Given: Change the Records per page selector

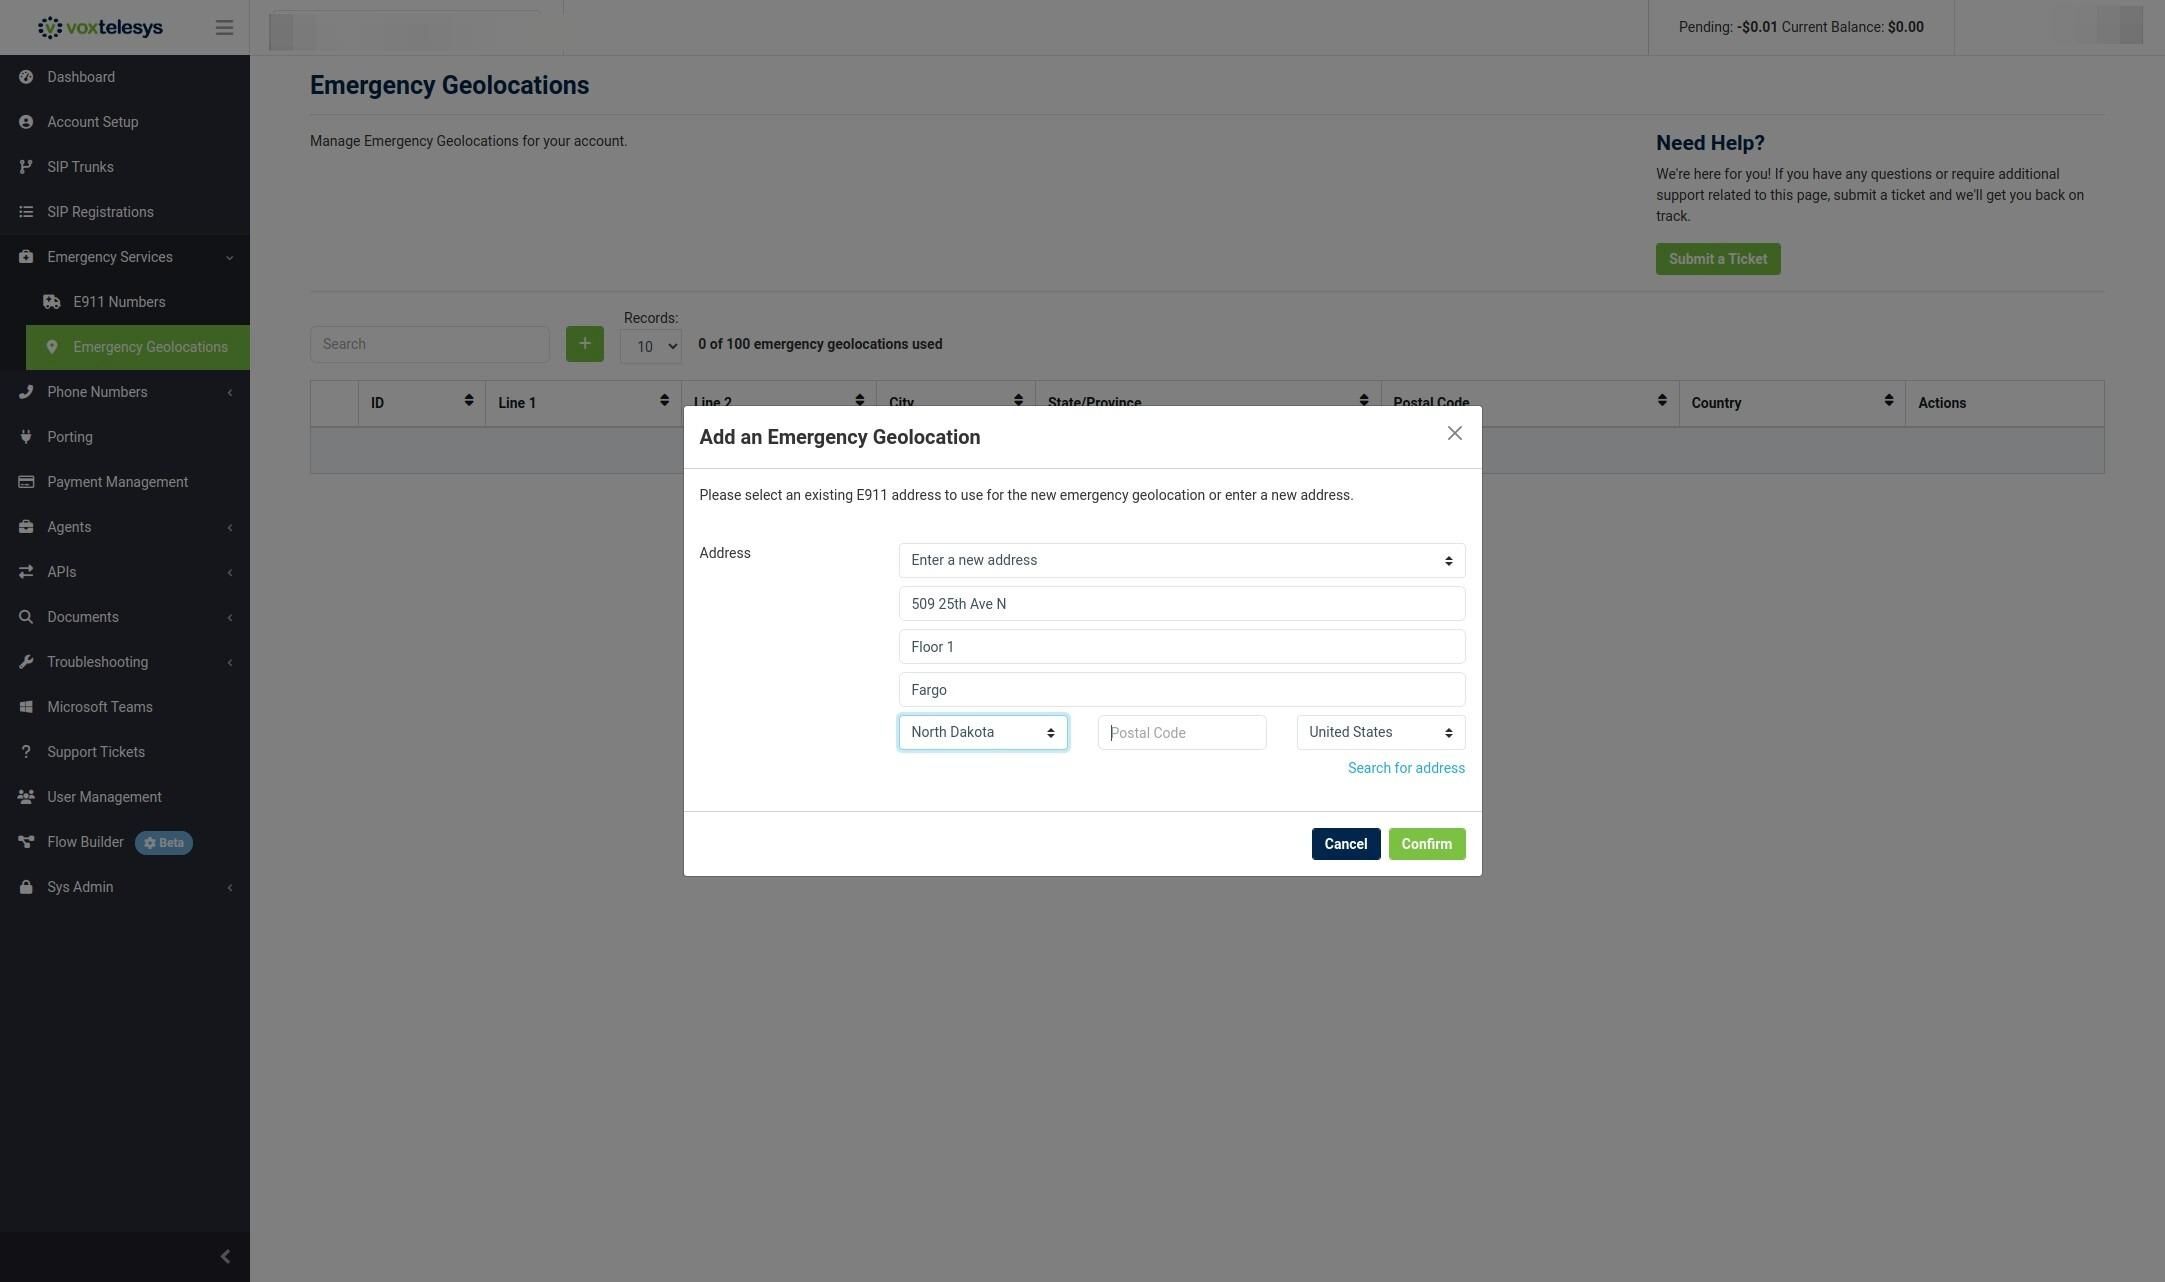Looking at the screenshot, I should click(651, 347).
